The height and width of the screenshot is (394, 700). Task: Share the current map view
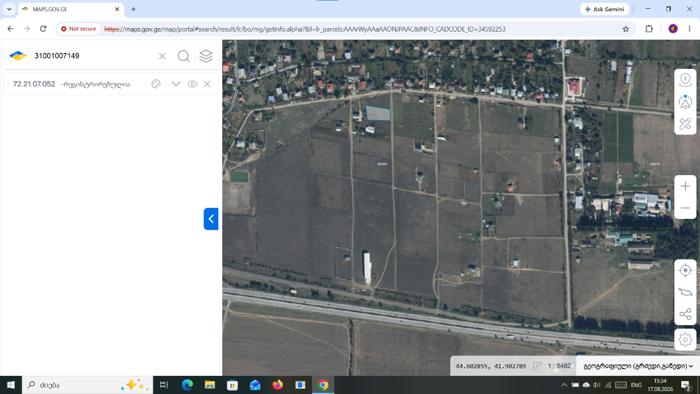(x=685, y=314)
